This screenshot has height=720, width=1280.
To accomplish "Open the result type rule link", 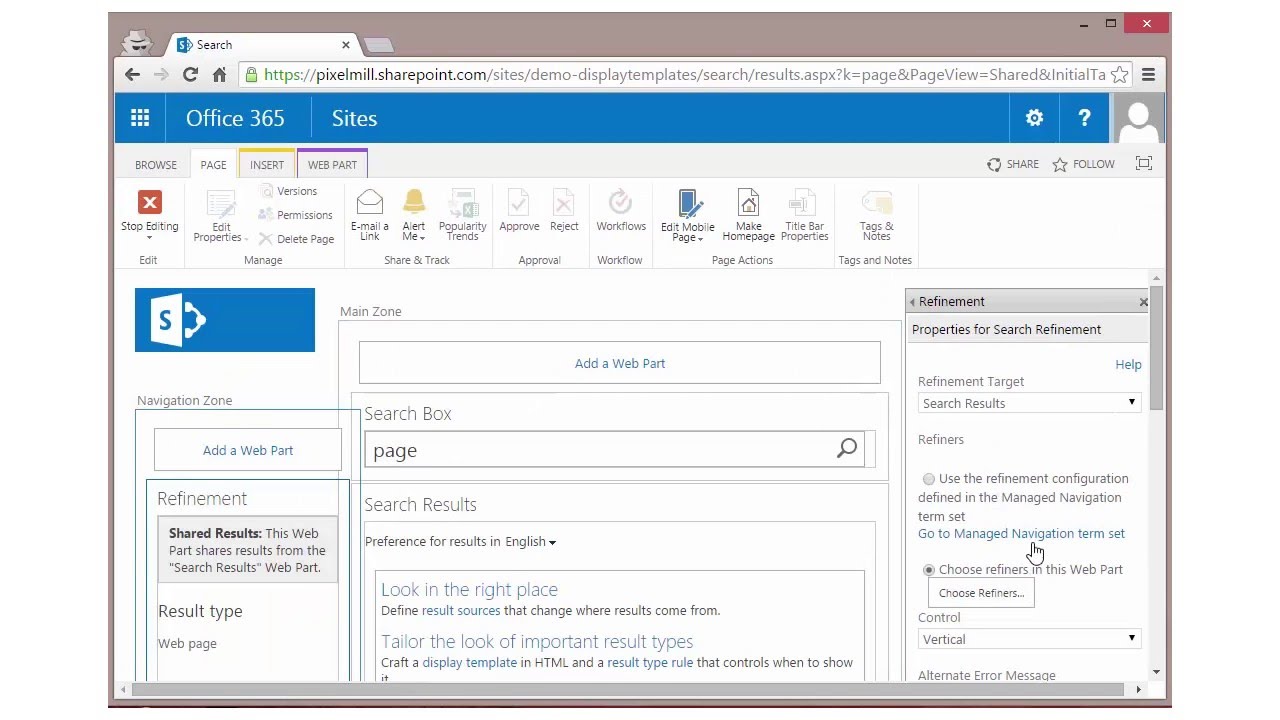I will coord(650,663).
